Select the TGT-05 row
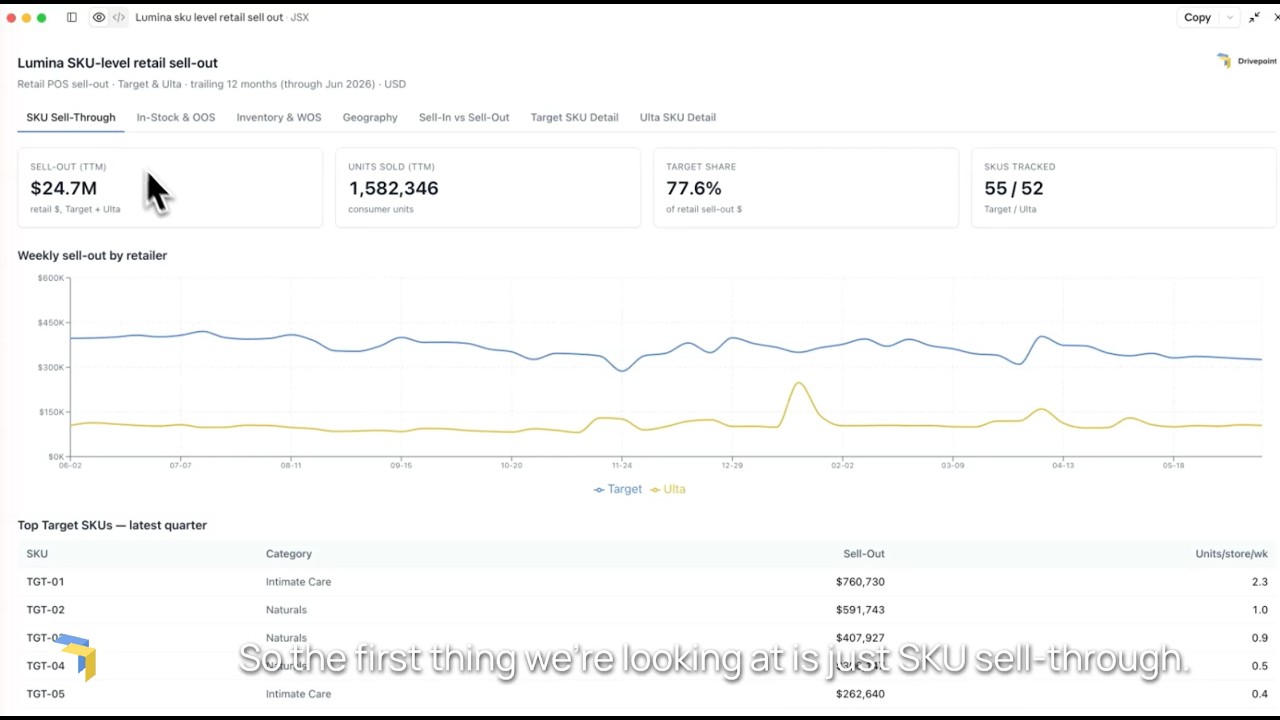This screenshot has height=720, width=1280. point(647,693)
